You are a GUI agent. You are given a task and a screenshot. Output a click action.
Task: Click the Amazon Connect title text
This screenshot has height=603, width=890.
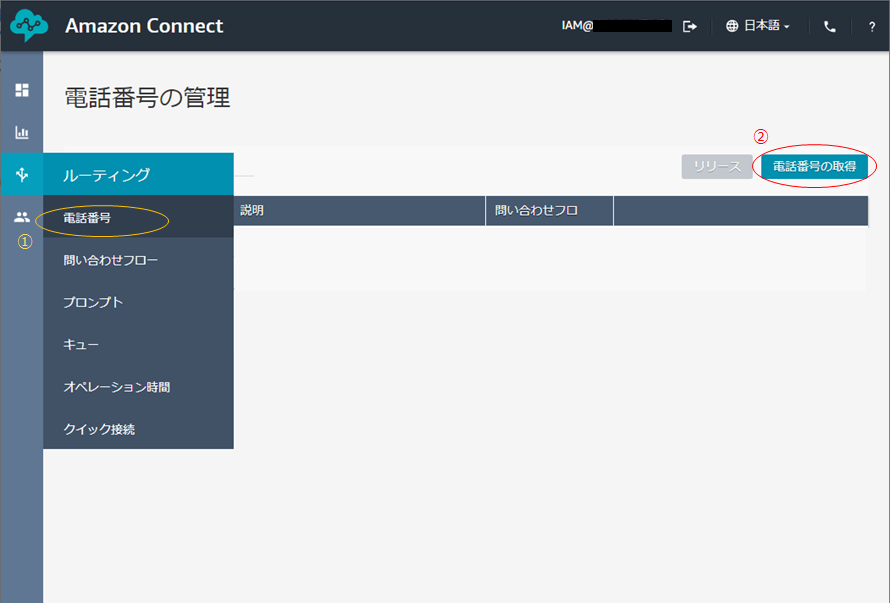click(x=144, y=26)
